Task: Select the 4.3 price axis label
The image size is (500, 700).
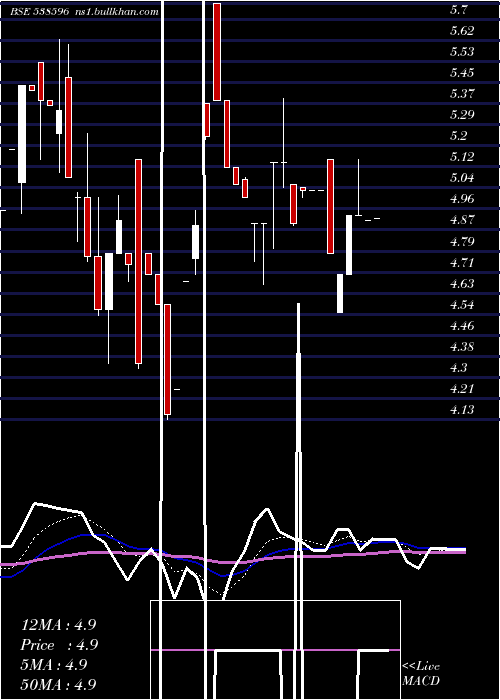Action: (x=459, y=367)
